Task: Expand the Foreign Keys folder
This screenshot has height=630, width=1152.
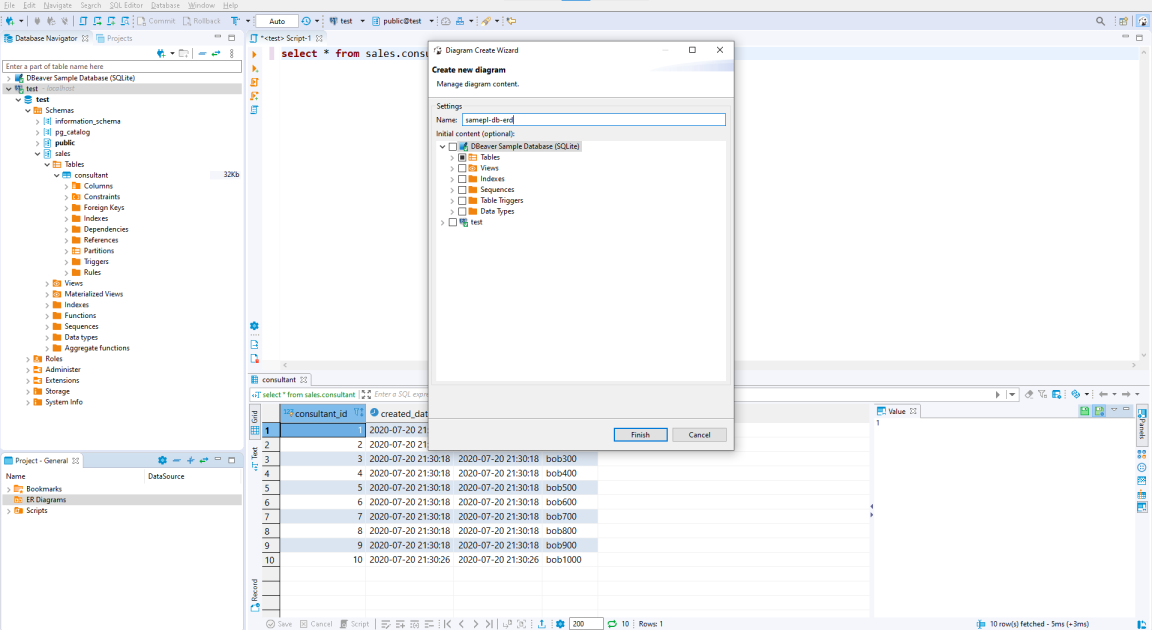Action: click(x=66, y=208)
